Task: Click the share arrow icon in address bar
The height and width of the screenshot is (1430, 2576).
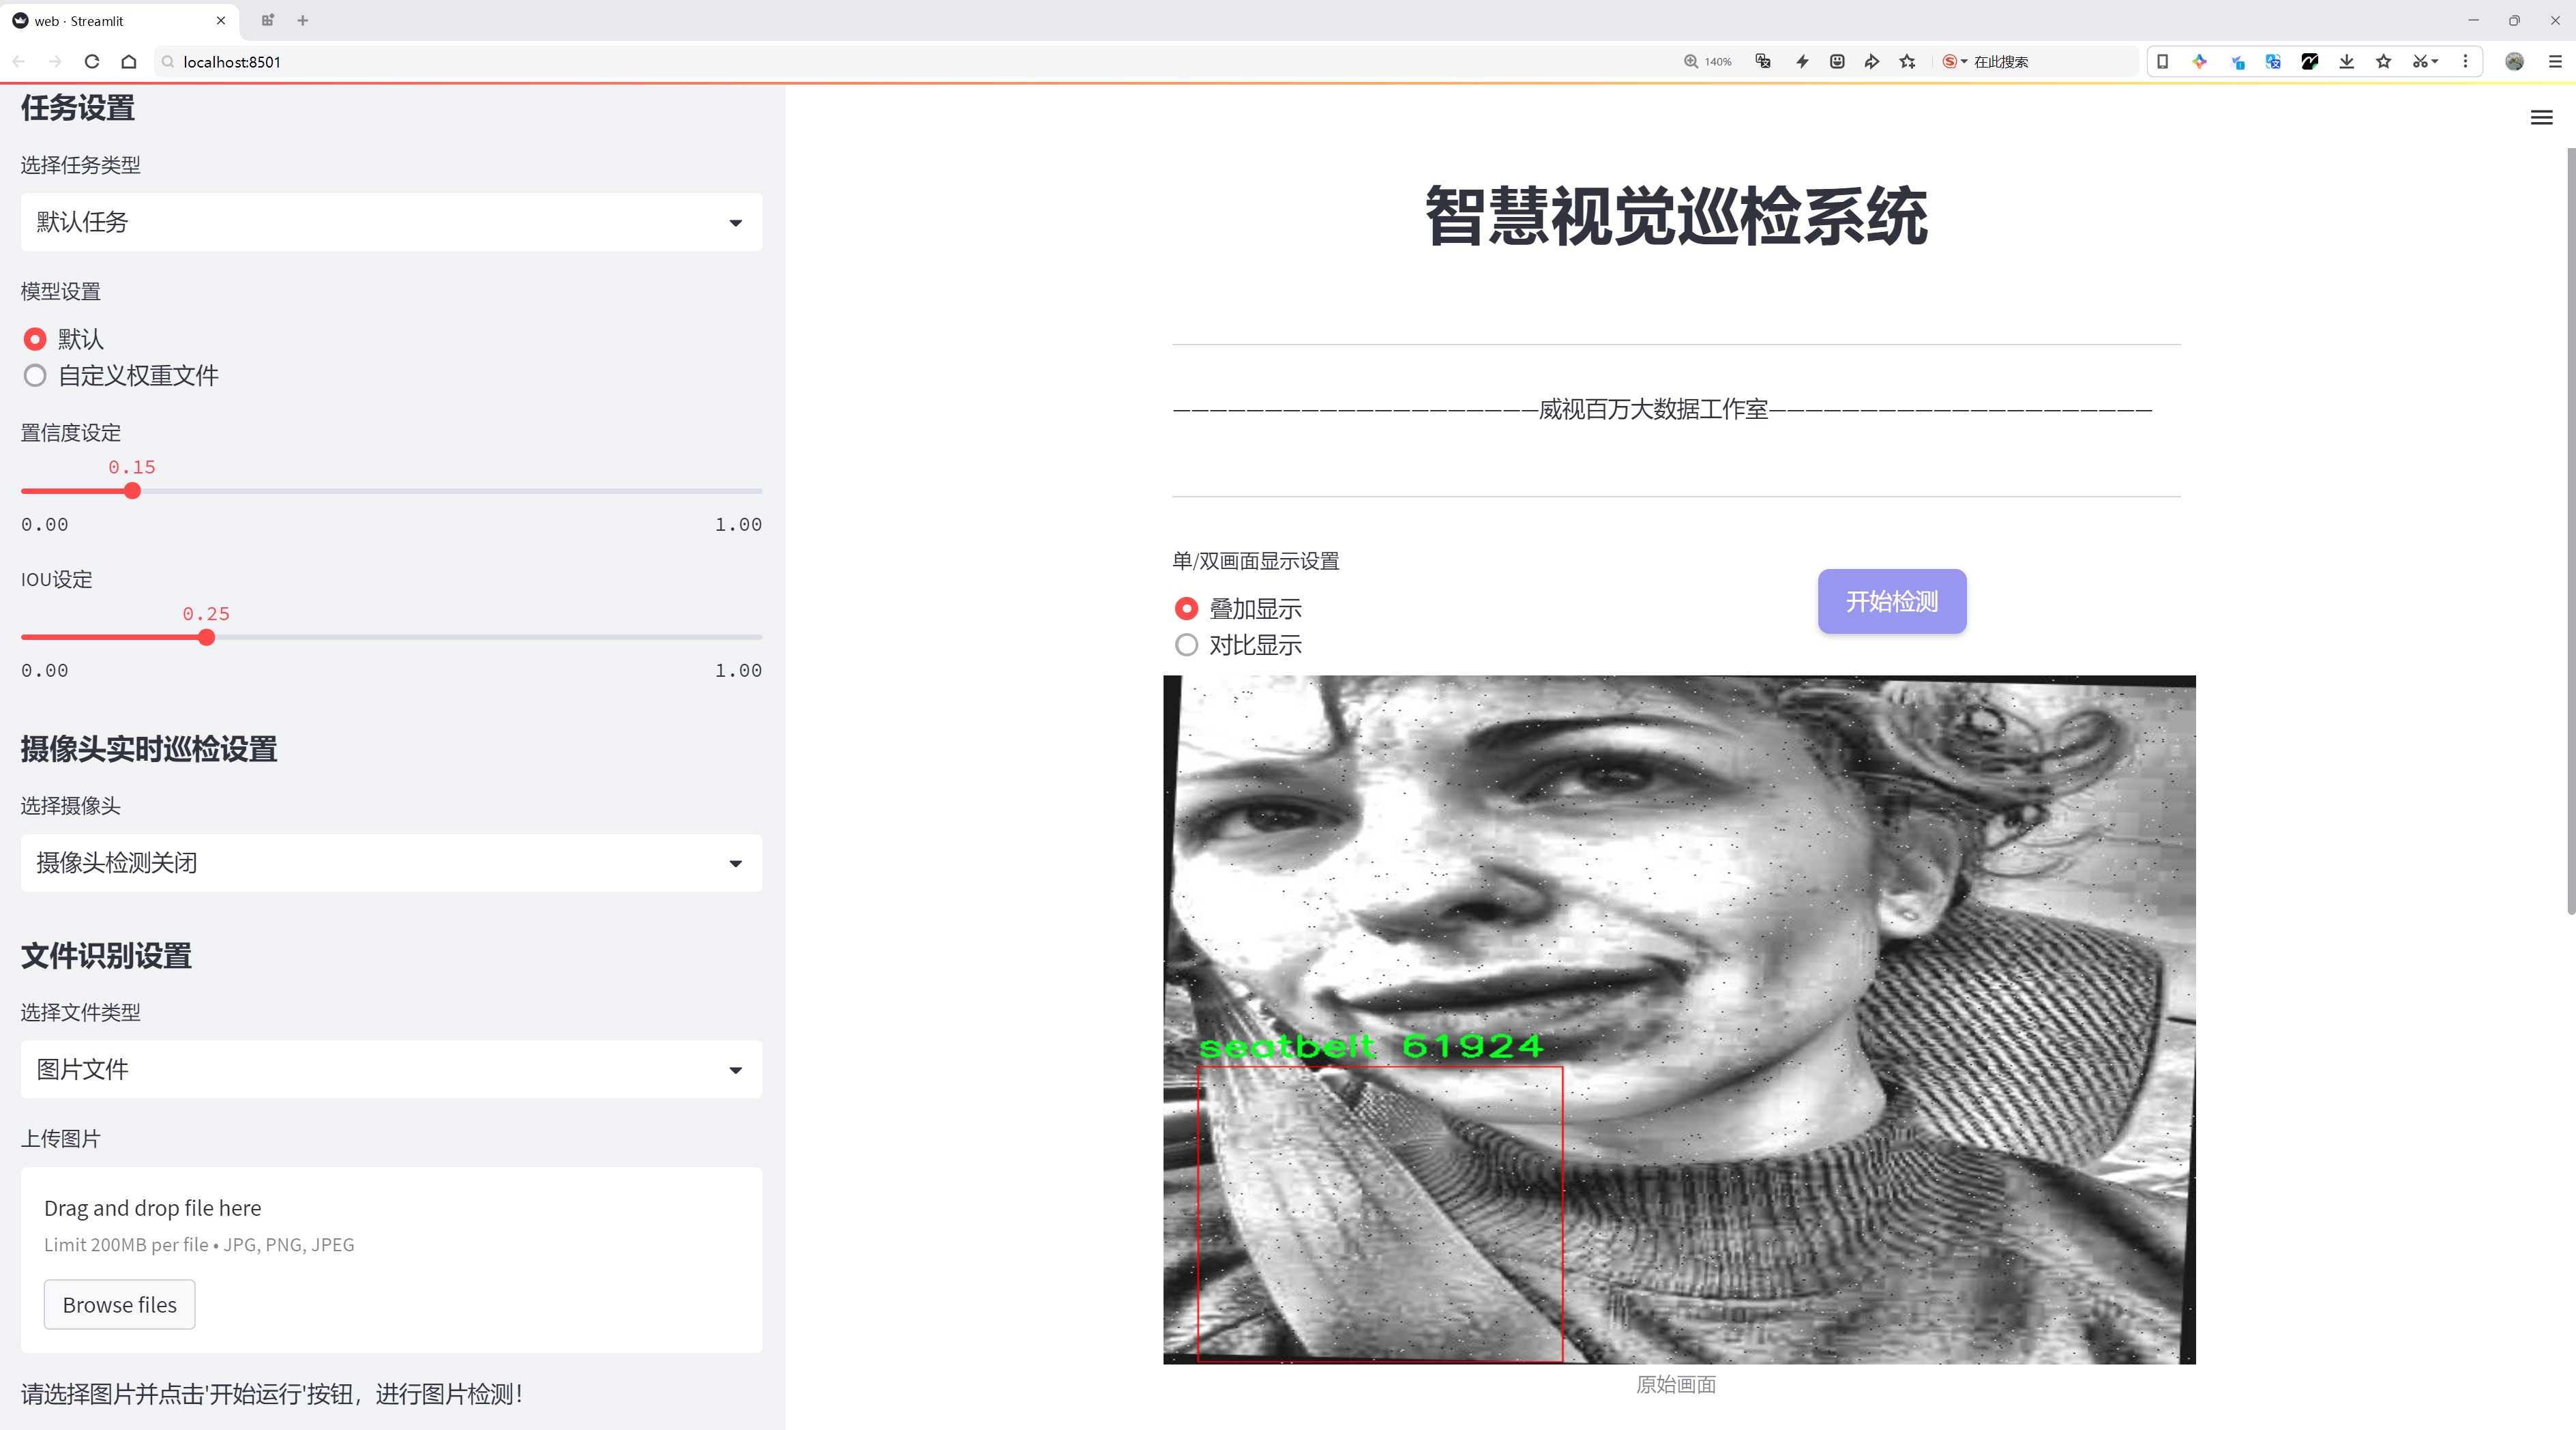Action: click(1871, 62)
